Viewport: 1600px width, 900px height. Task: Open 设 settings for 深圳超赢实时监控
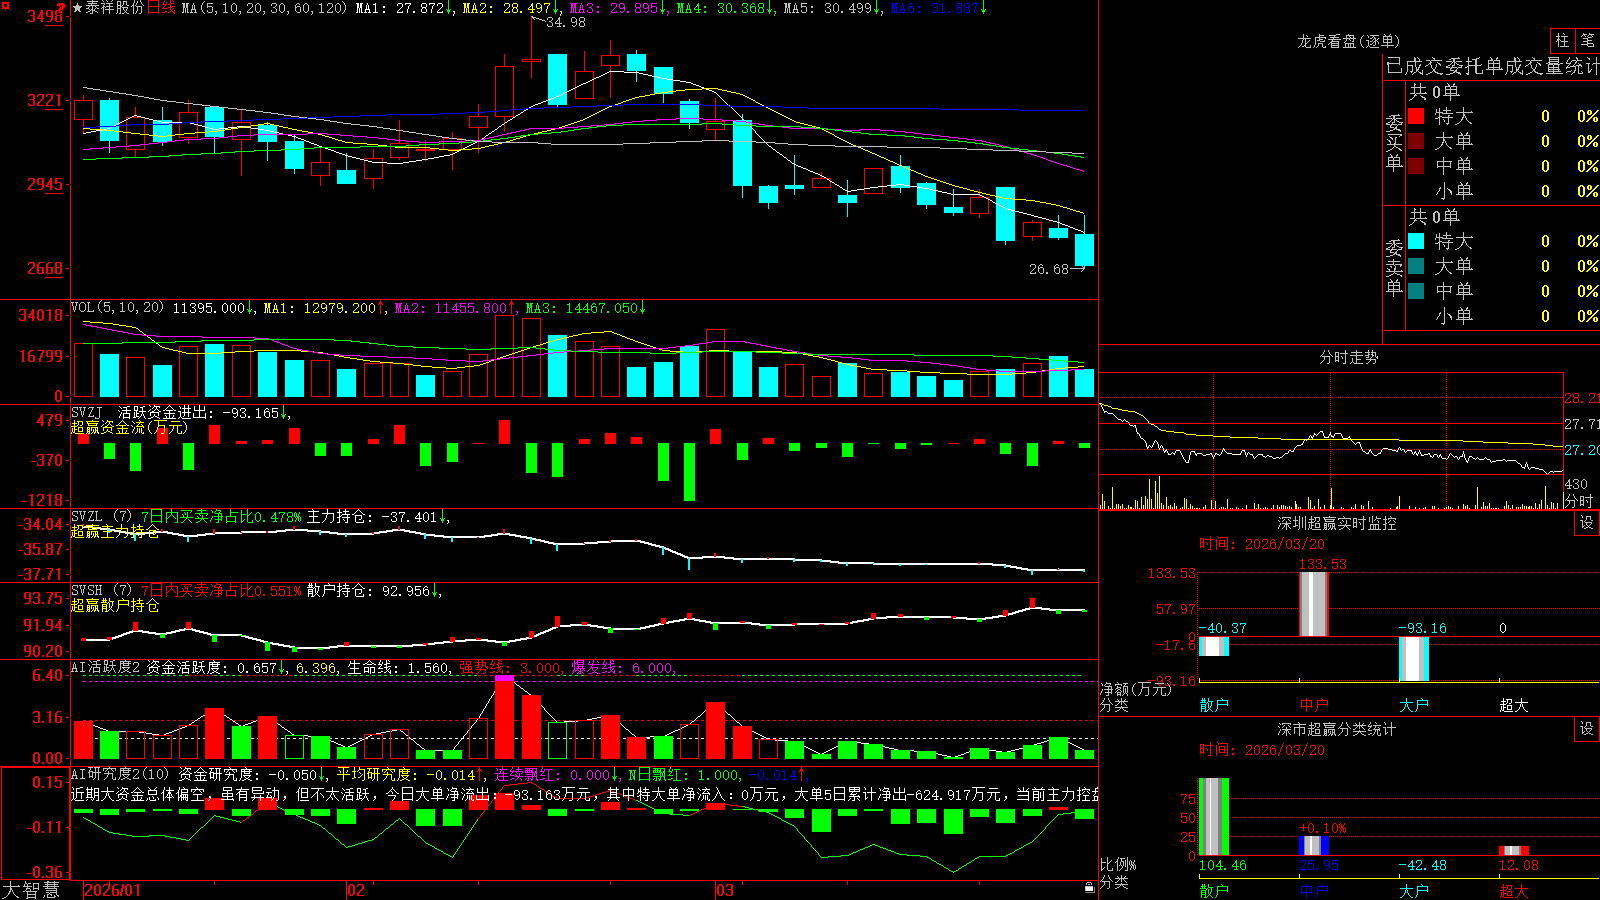(1587, 523)
